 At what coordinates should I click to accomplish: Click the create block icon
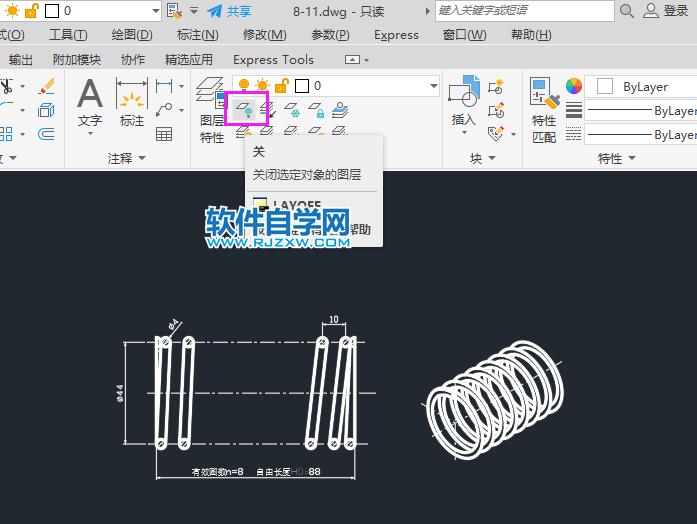coord(496,86)
